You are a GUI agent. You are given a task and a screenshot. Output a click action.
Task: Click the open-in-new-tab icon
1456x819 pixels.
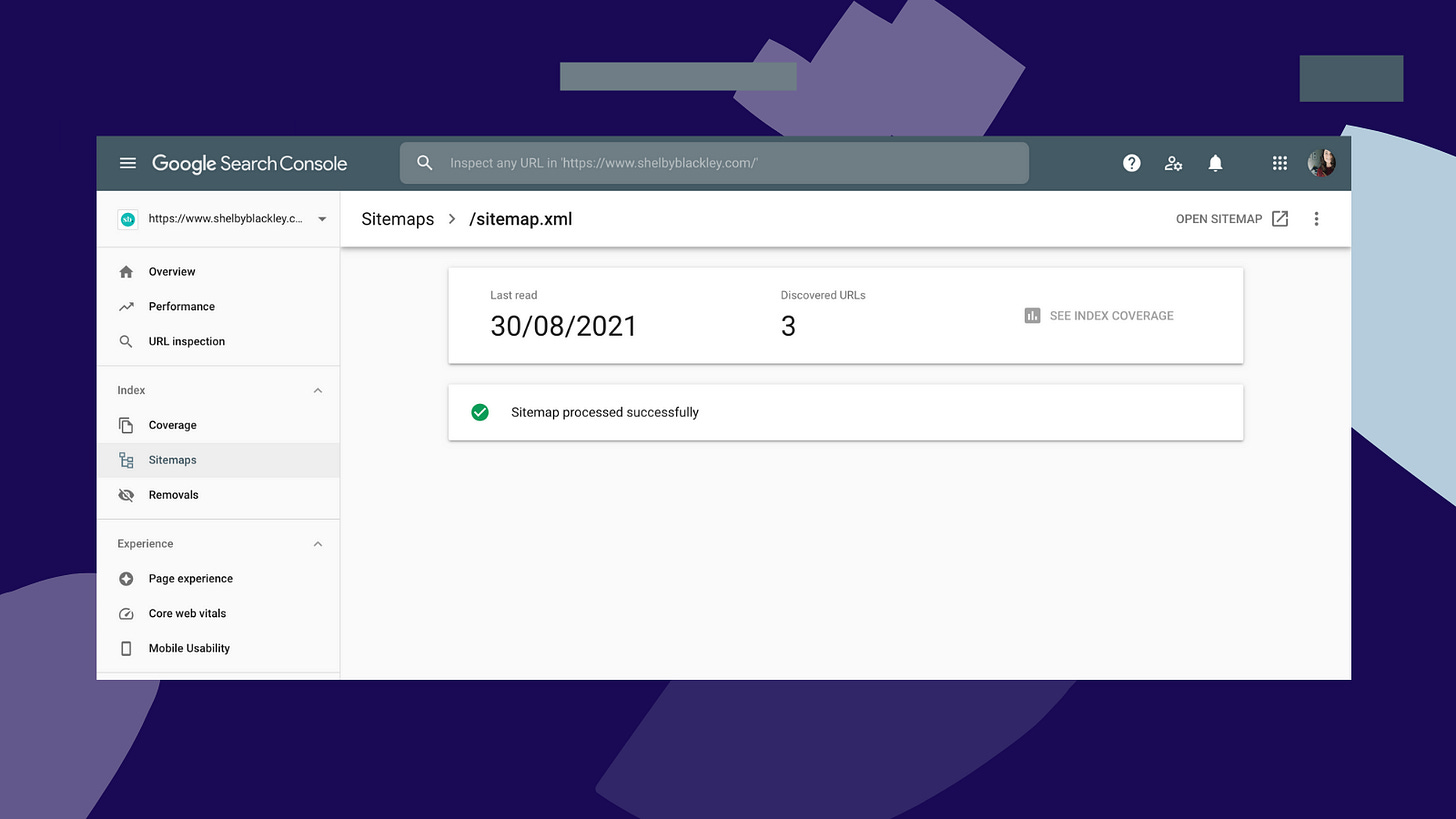pos(1280,219)
